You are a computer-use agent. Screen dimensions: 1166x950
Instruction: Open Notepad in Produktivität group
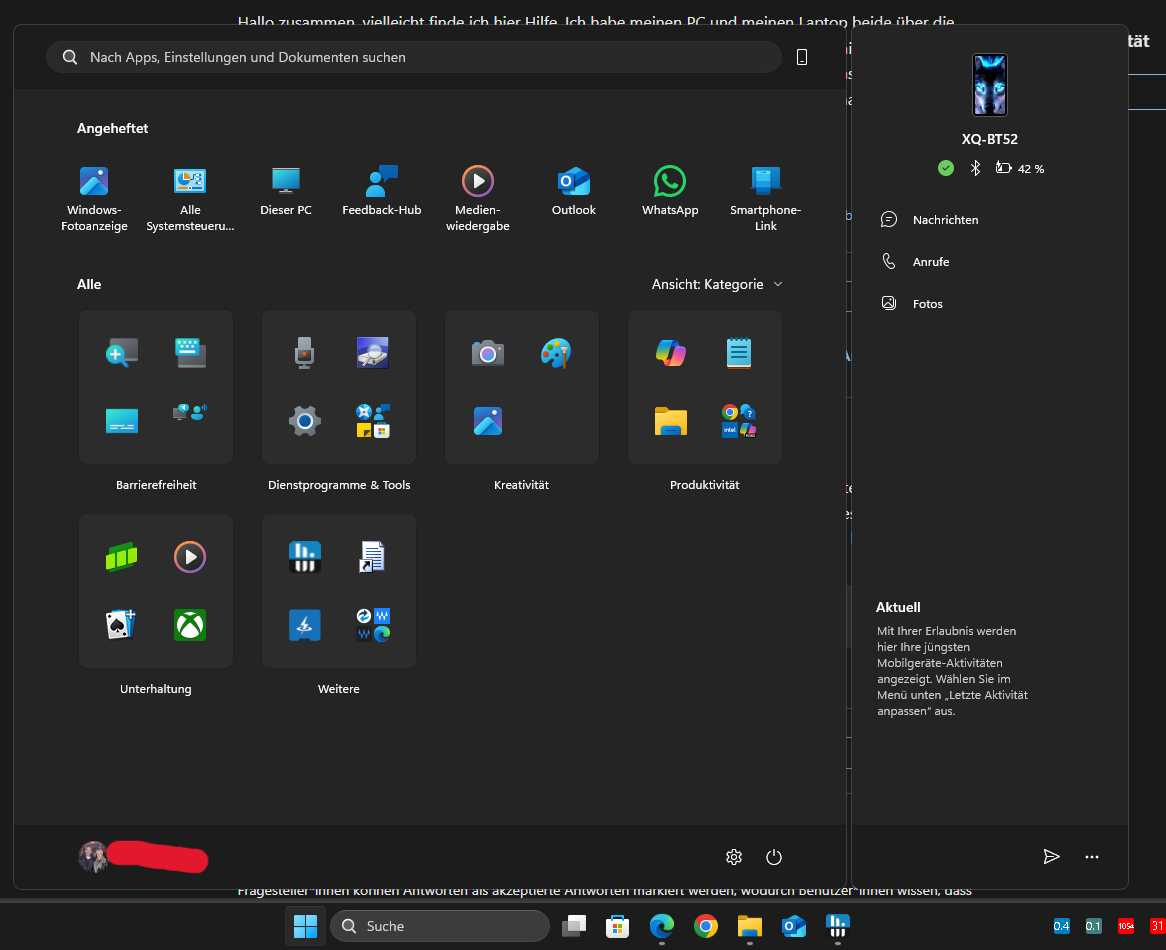pos(739,353)
